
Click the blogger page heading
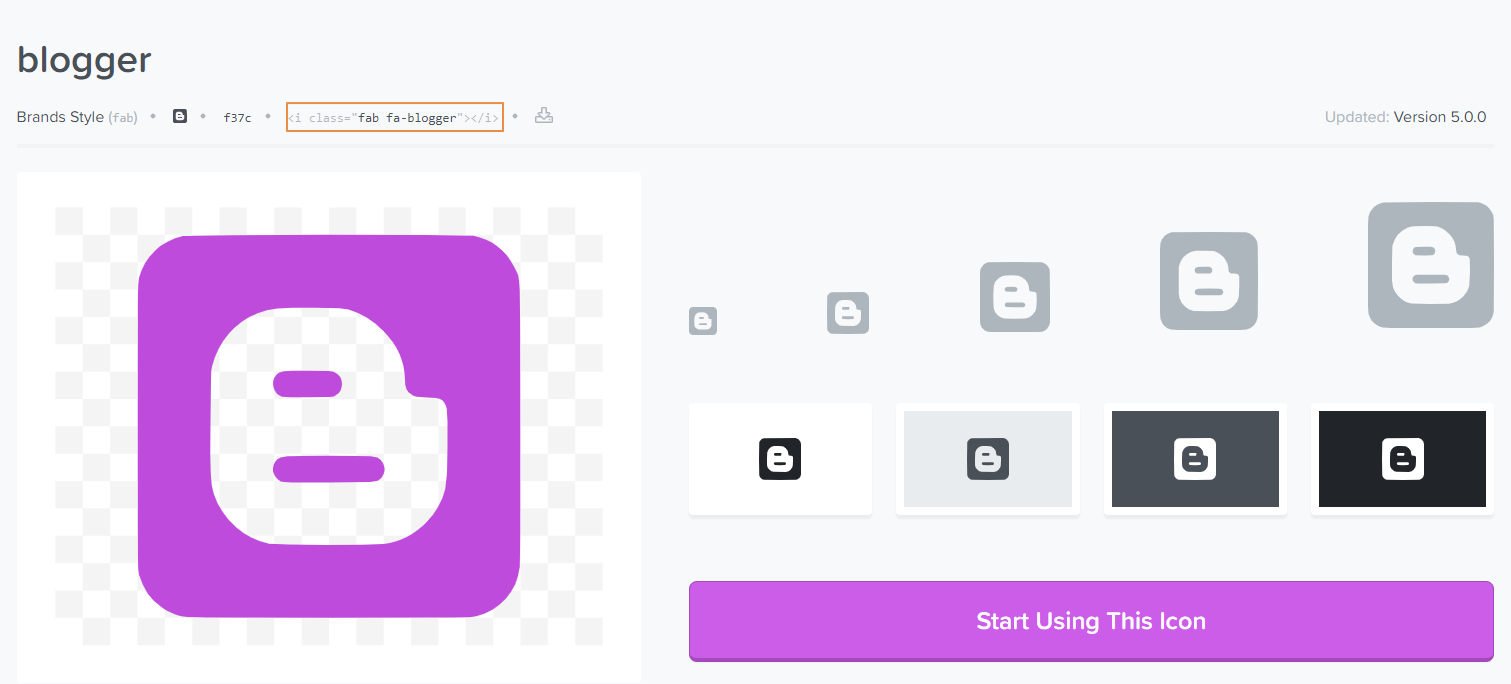pos(84,61)
